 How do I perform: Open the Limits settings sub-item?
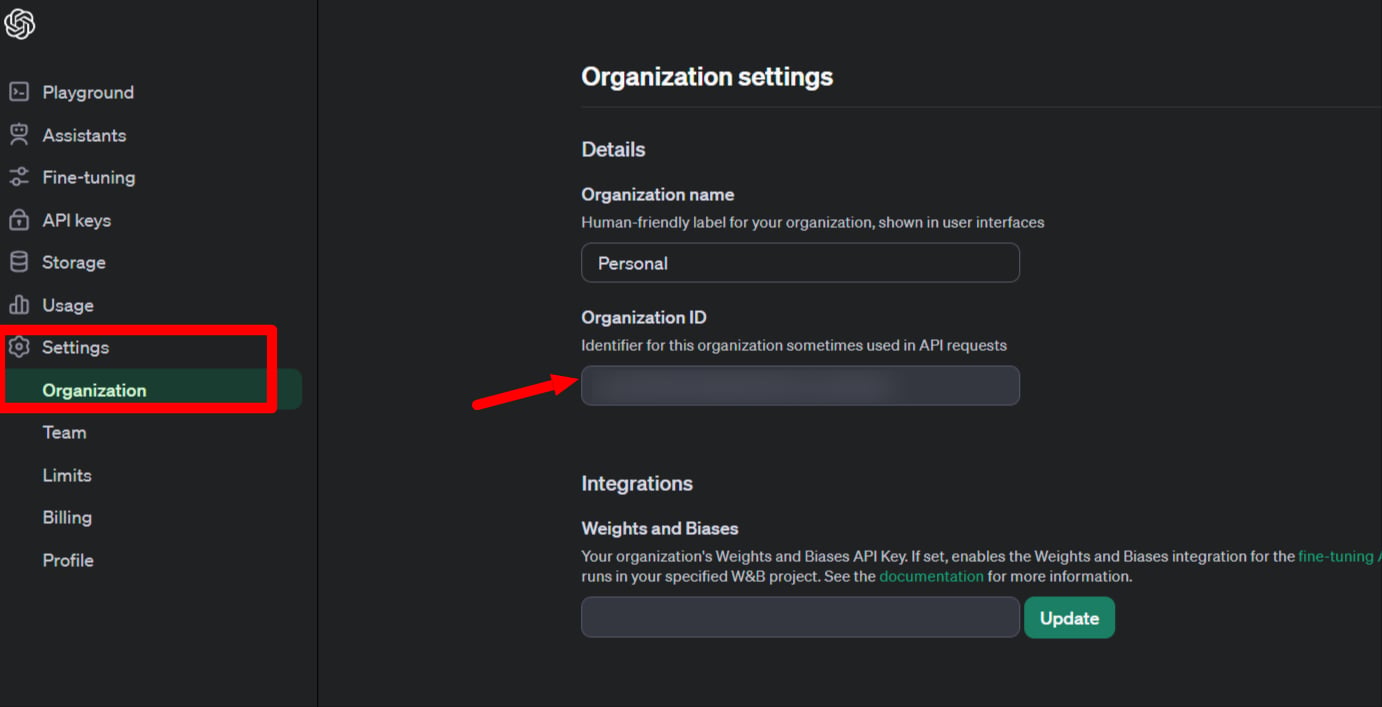click(67, 475)
